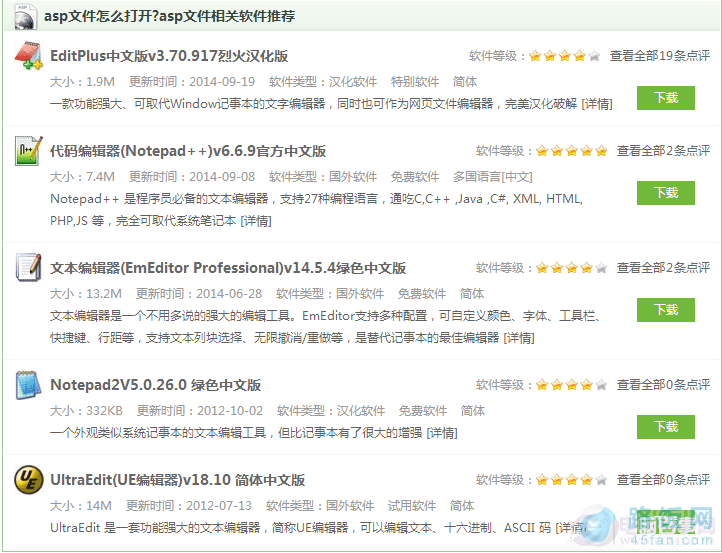Viewport: 722px width, 553px height.
Task: Click Notepad2 size text 332KB
Action: click(105, 410)
